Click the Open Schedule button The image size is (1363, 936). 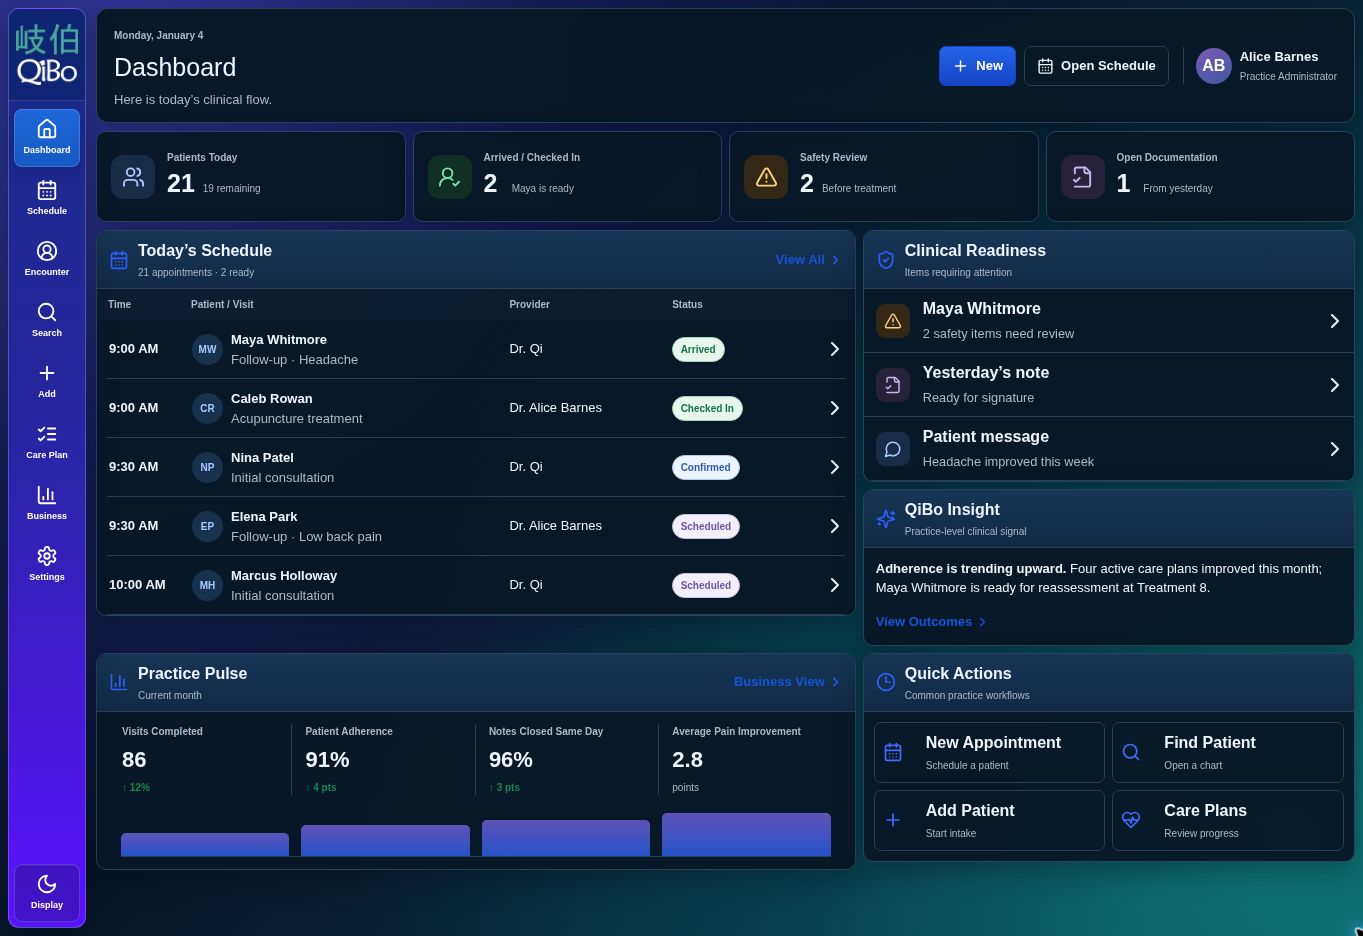tap(1096, 66)
